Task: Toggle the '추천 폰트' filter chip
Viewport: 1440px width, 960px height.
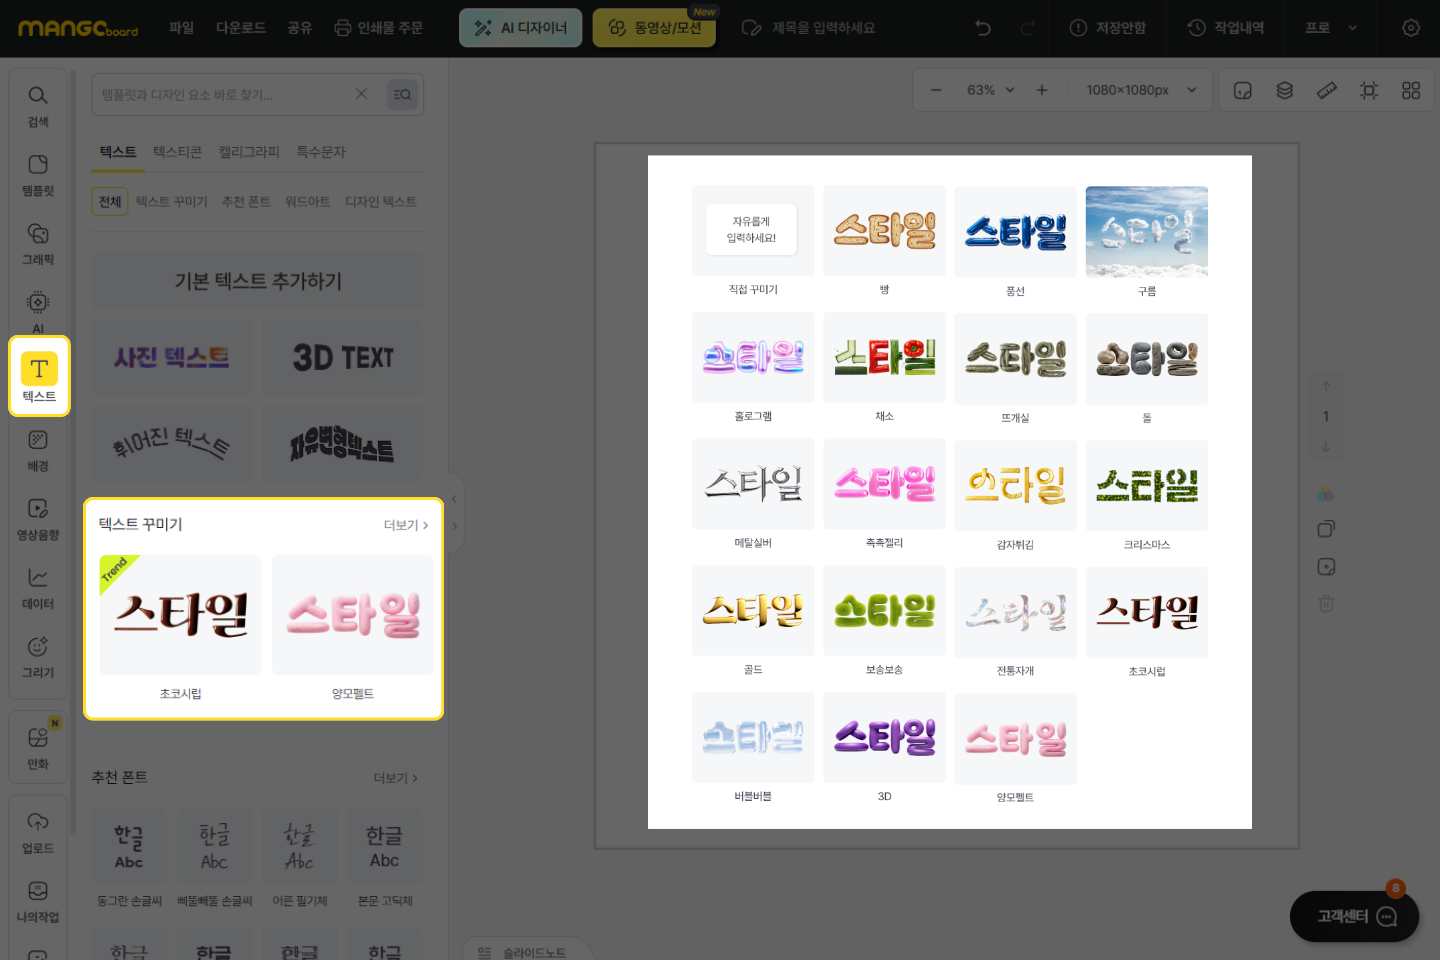Action: (x=246, y=202)
